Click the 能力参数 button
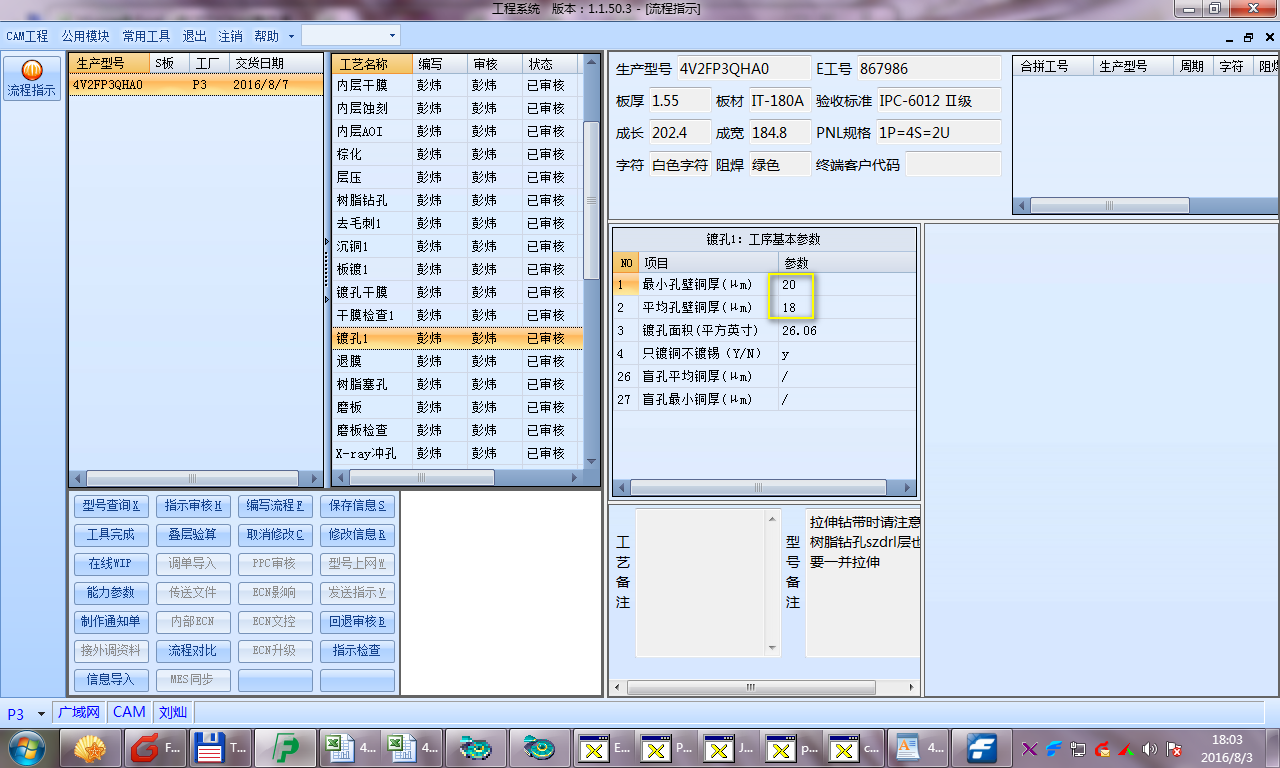Image resolution: width=1280 pixels, height=768 pixels. click(111, 593)
